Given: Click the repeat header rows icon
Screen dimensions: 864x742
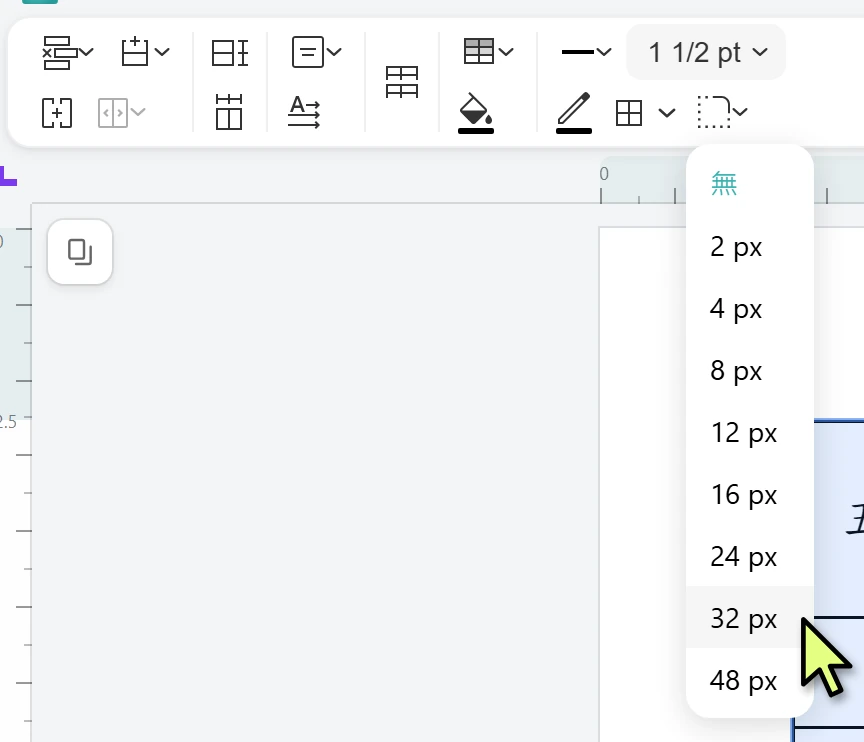Looking at the screenshot, I should pyautogui.click(x=402, y=83).
